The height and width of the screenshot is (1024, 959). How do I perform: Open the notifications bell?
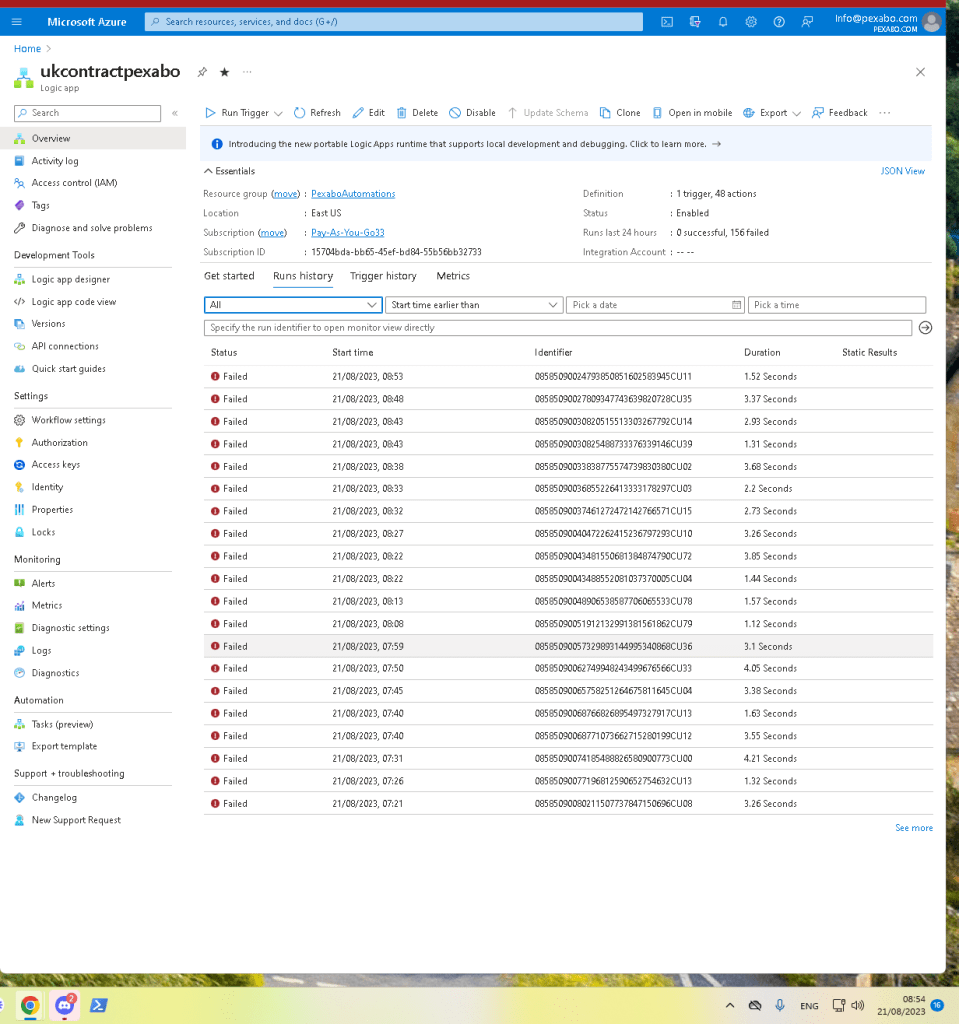(723, 22)
